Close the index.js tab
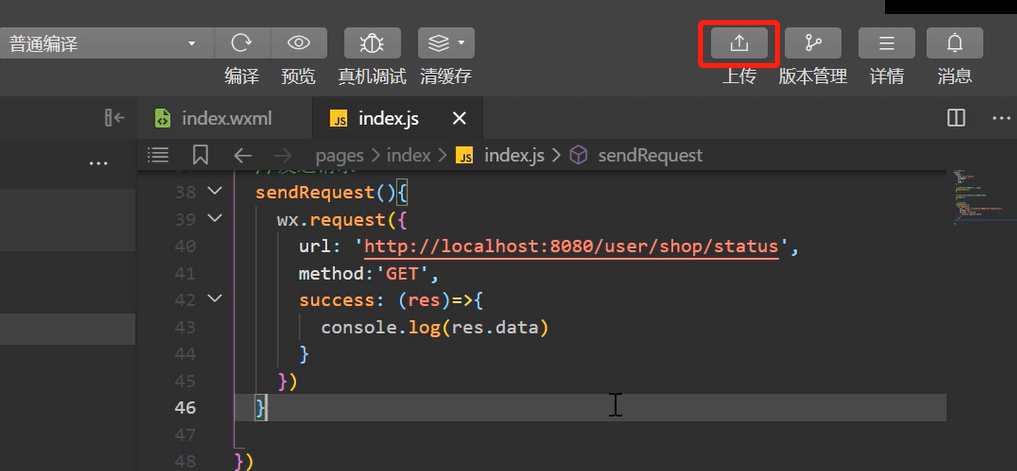 pos(459,118)
